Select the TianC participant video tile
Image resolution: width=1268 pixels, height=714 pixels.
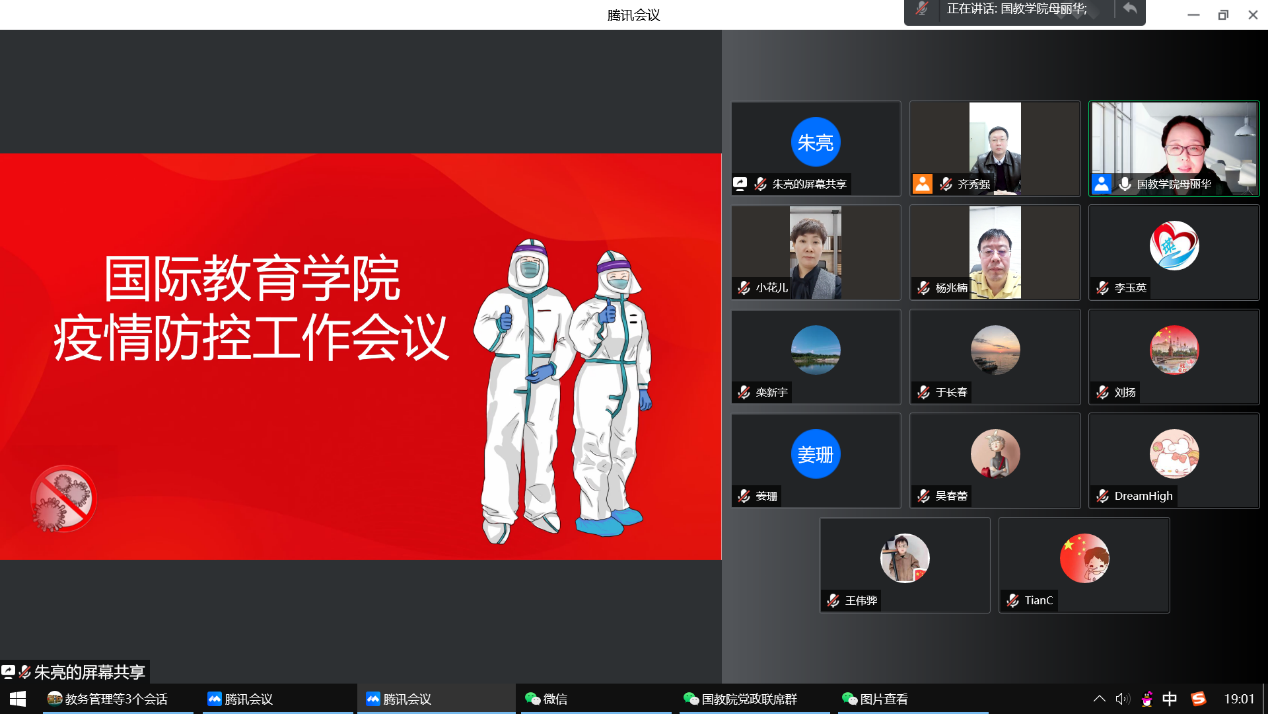coord(1083,564)
